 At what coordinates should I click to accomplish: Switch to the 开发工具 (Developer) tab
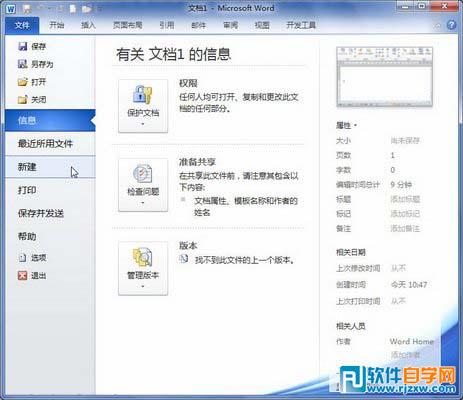click(301, 25)
